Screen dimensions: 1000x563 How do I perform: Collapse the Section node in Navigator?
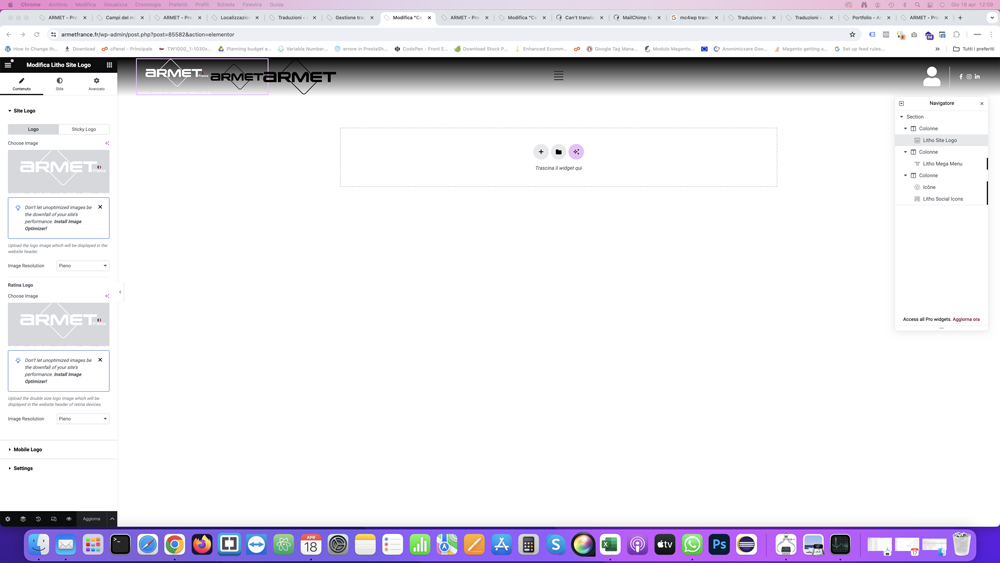point(902,117)
